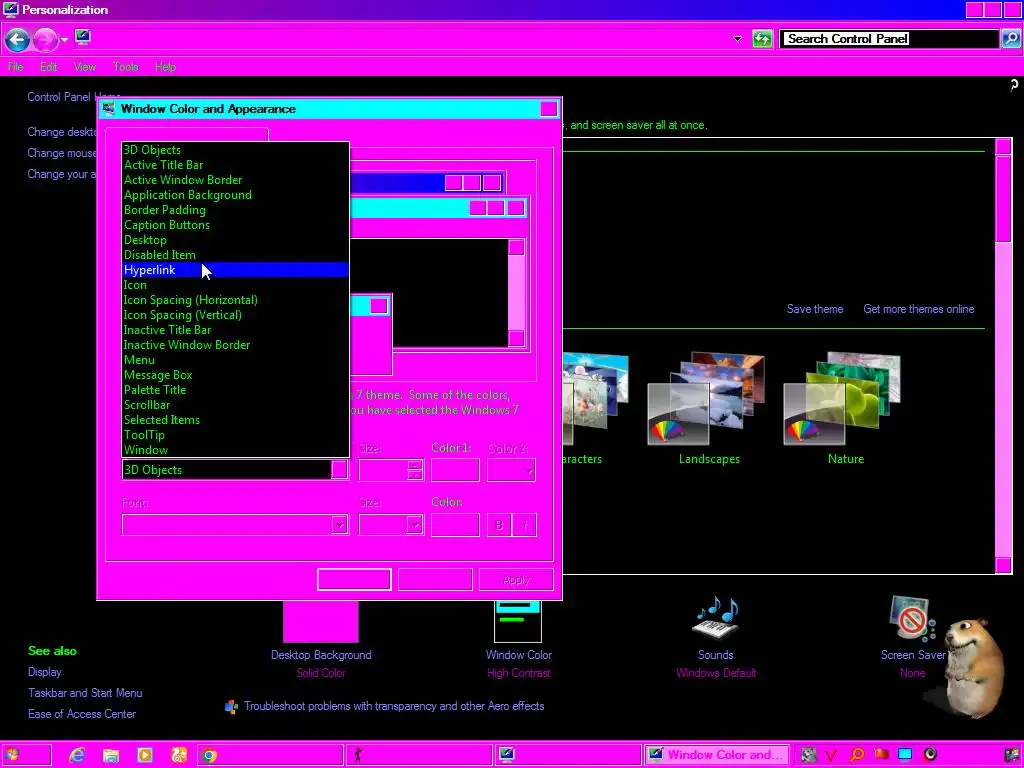The width and height of the screenshot is (1024, 768).
Task: Open the Color 2 swatch dropdown
Action: 511,470
